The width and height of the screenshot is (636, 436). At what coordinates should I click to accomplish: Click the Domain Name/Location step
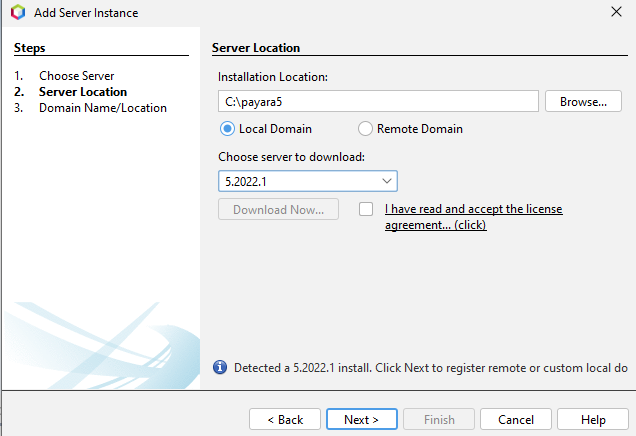(x=103, y=108)
